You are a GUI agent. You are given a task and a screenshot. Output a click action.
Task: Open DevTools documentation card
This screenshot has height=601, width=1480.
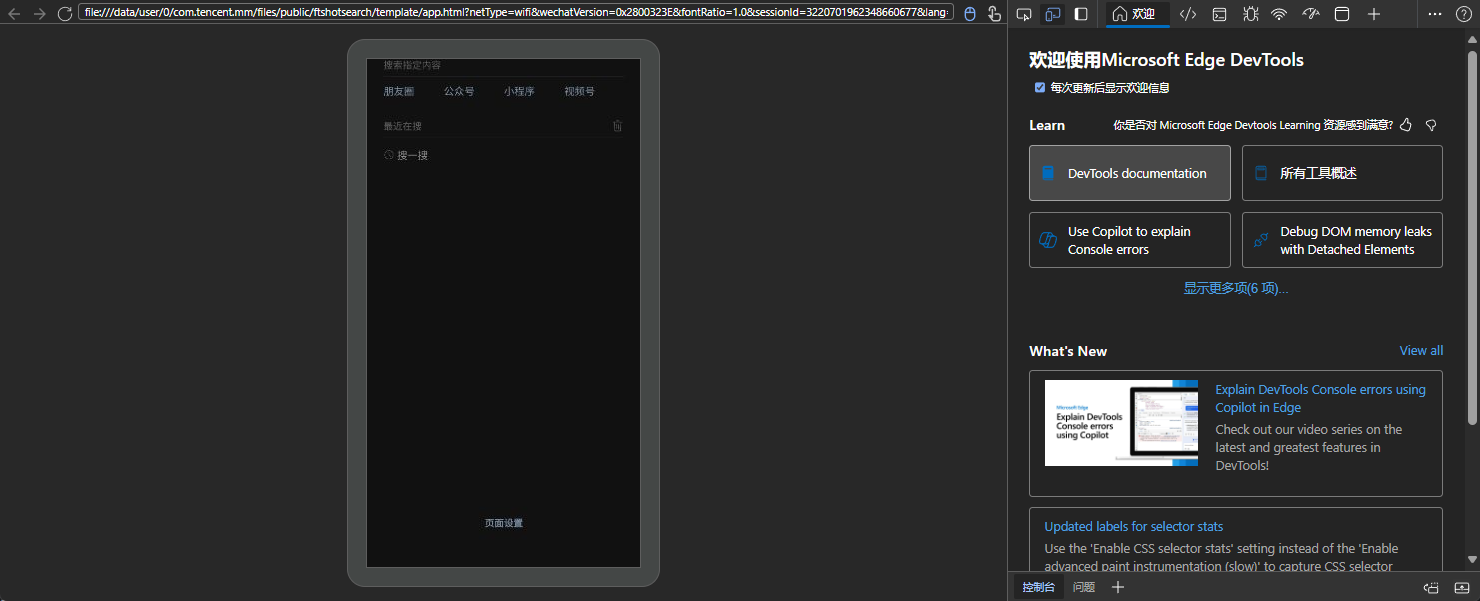pos(1129,173)
